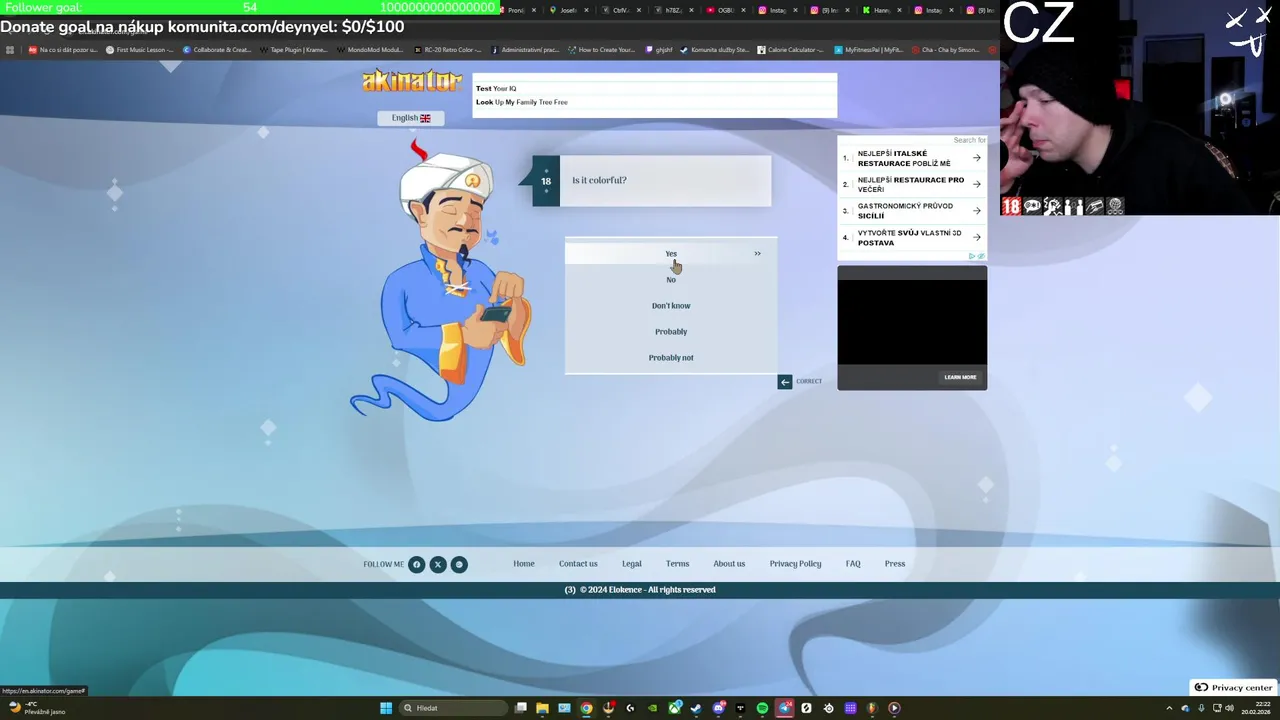This screenshot has width=1280, height=720.
Task: Select the Probably answer
Action: pos(671,331)
